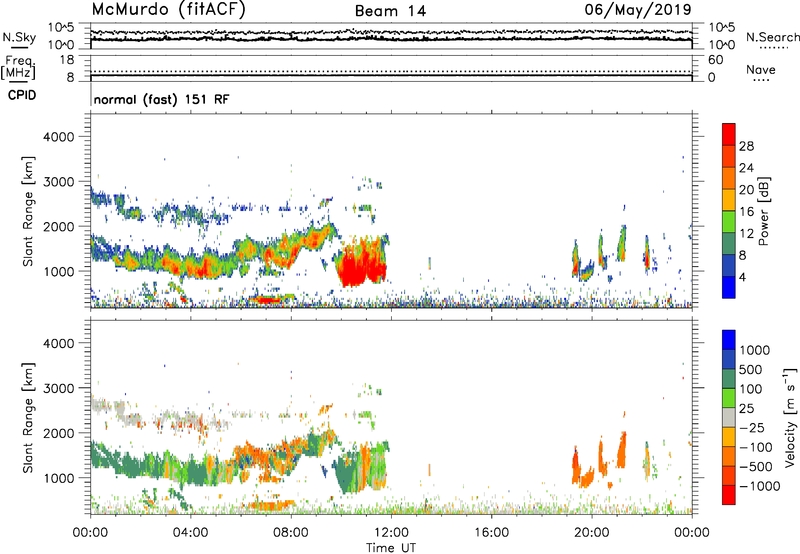Click the 10^5 label on the right noise axis
The image size is (800, 554).
(721, 27)
